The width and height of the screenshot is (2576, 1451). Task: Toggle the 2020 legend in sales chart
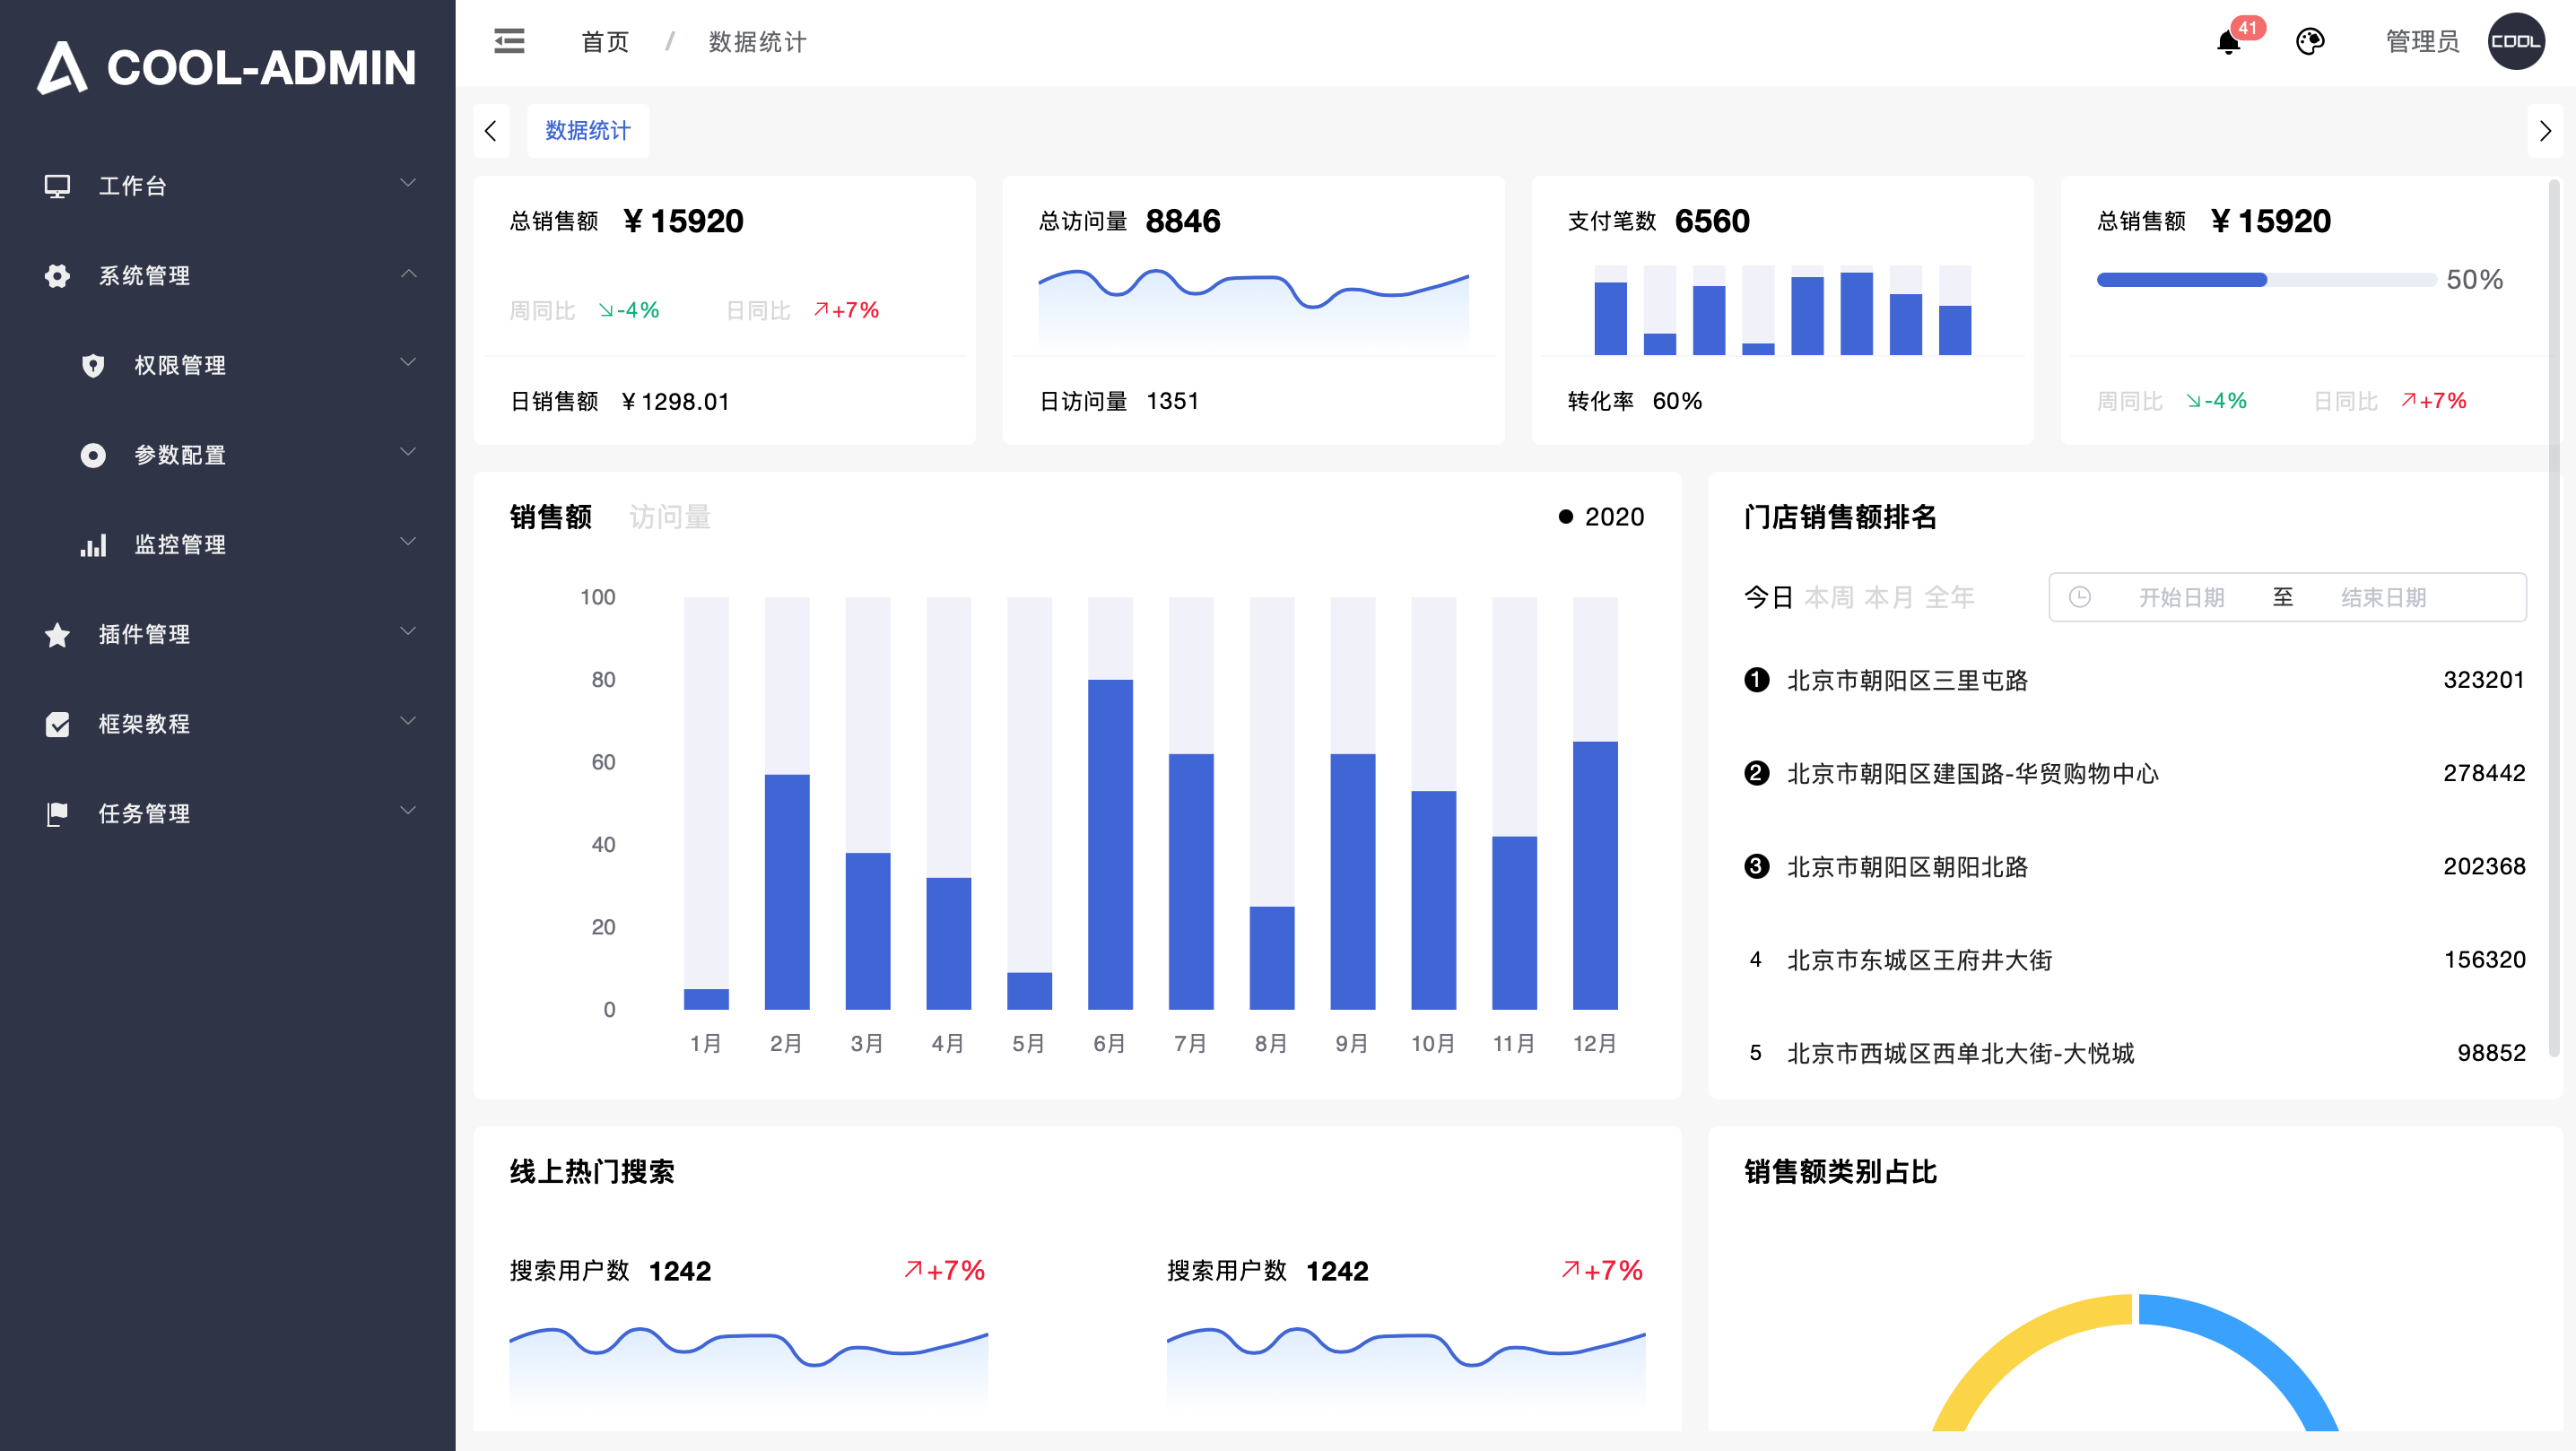1599,517
